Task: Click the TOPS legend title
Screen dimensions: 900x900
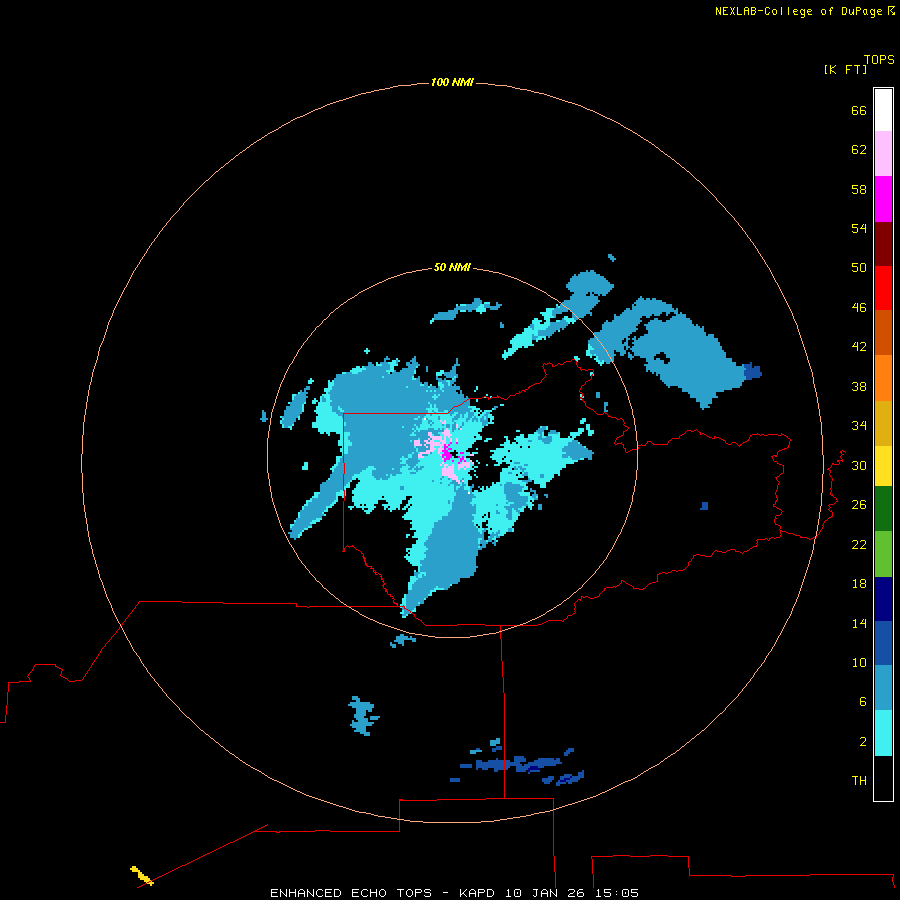Action: [x=879, y=59]
